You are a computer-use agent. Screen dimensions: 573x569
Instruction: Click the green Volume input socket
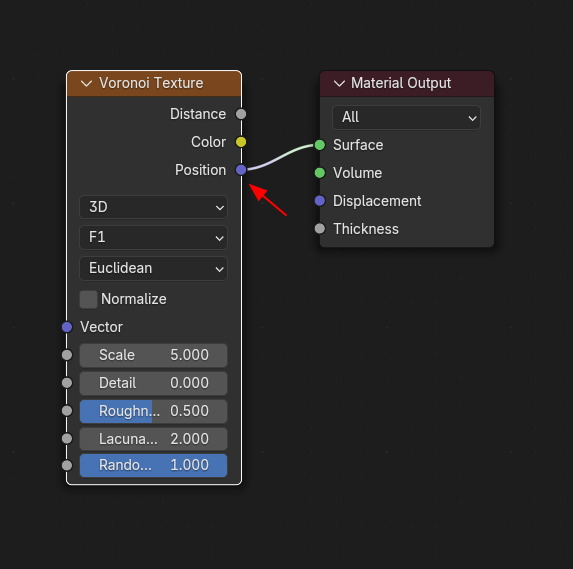[x=320, y=173]
